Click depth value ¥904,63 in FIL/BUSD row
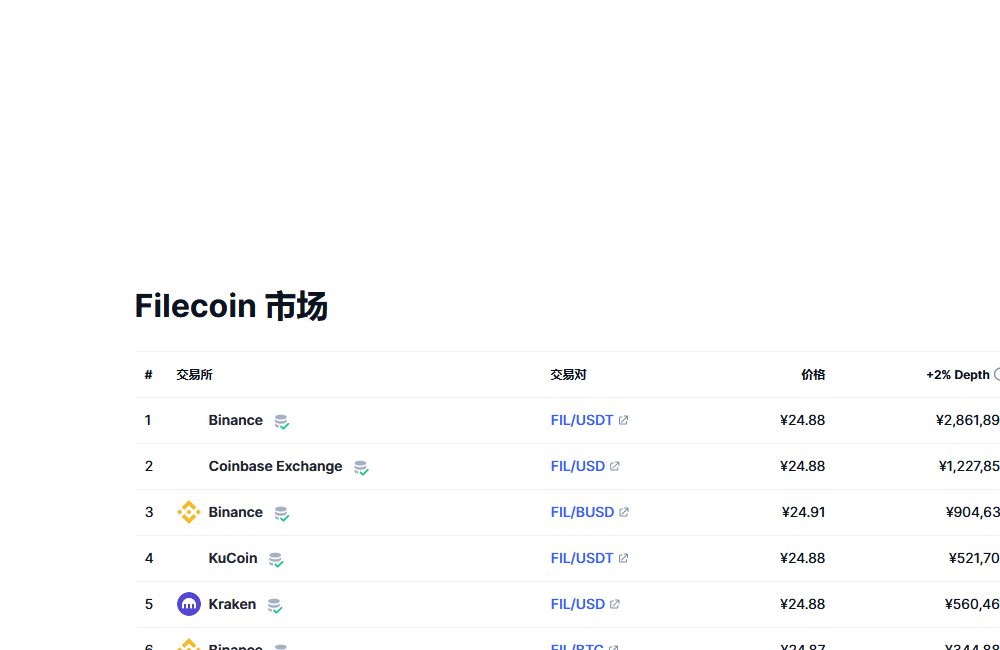The width and height of the screenshot is (1000, 650). click(973, 512)
